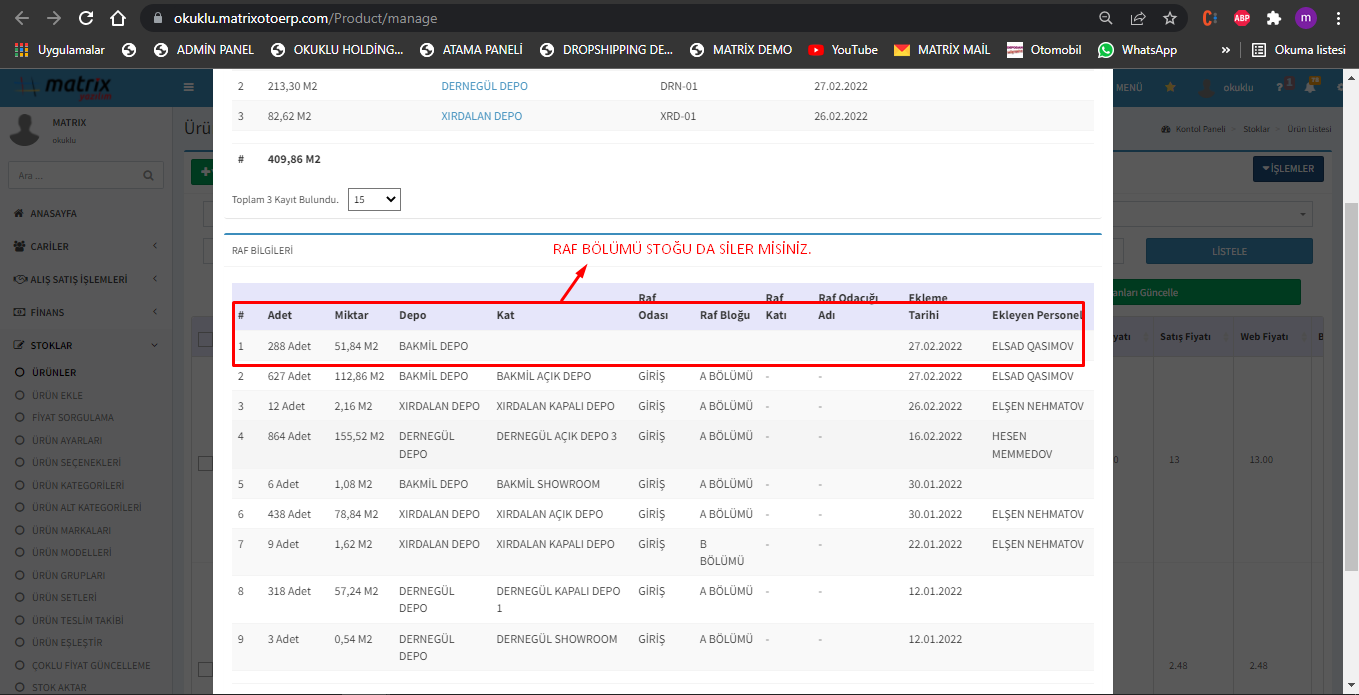Click the notifications bell icon

[x=1310, y=87]
